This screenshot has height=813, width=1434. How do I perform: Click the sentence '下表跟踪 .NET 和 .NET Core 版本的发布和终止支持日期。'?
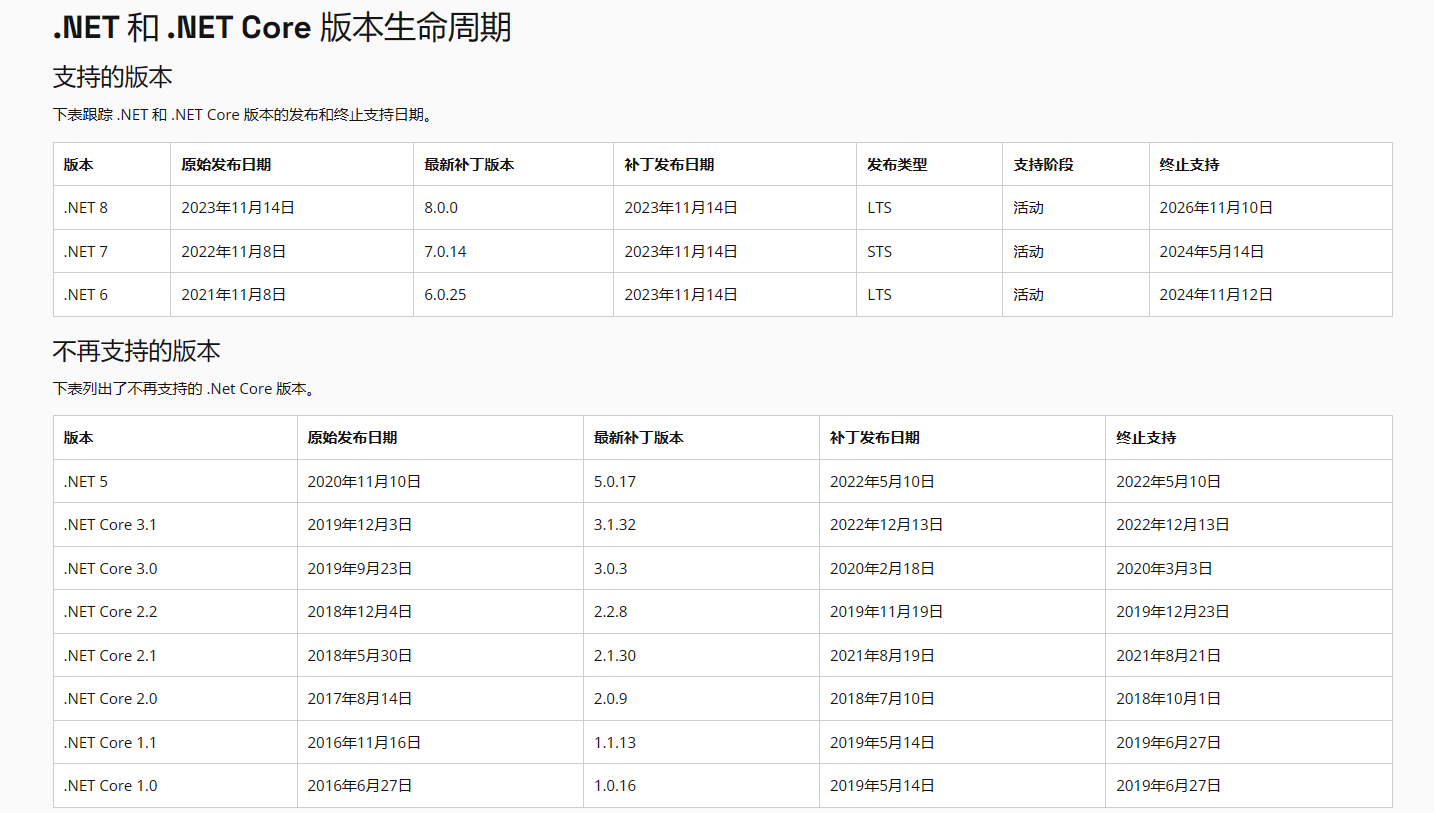click(x=244, y=115)
